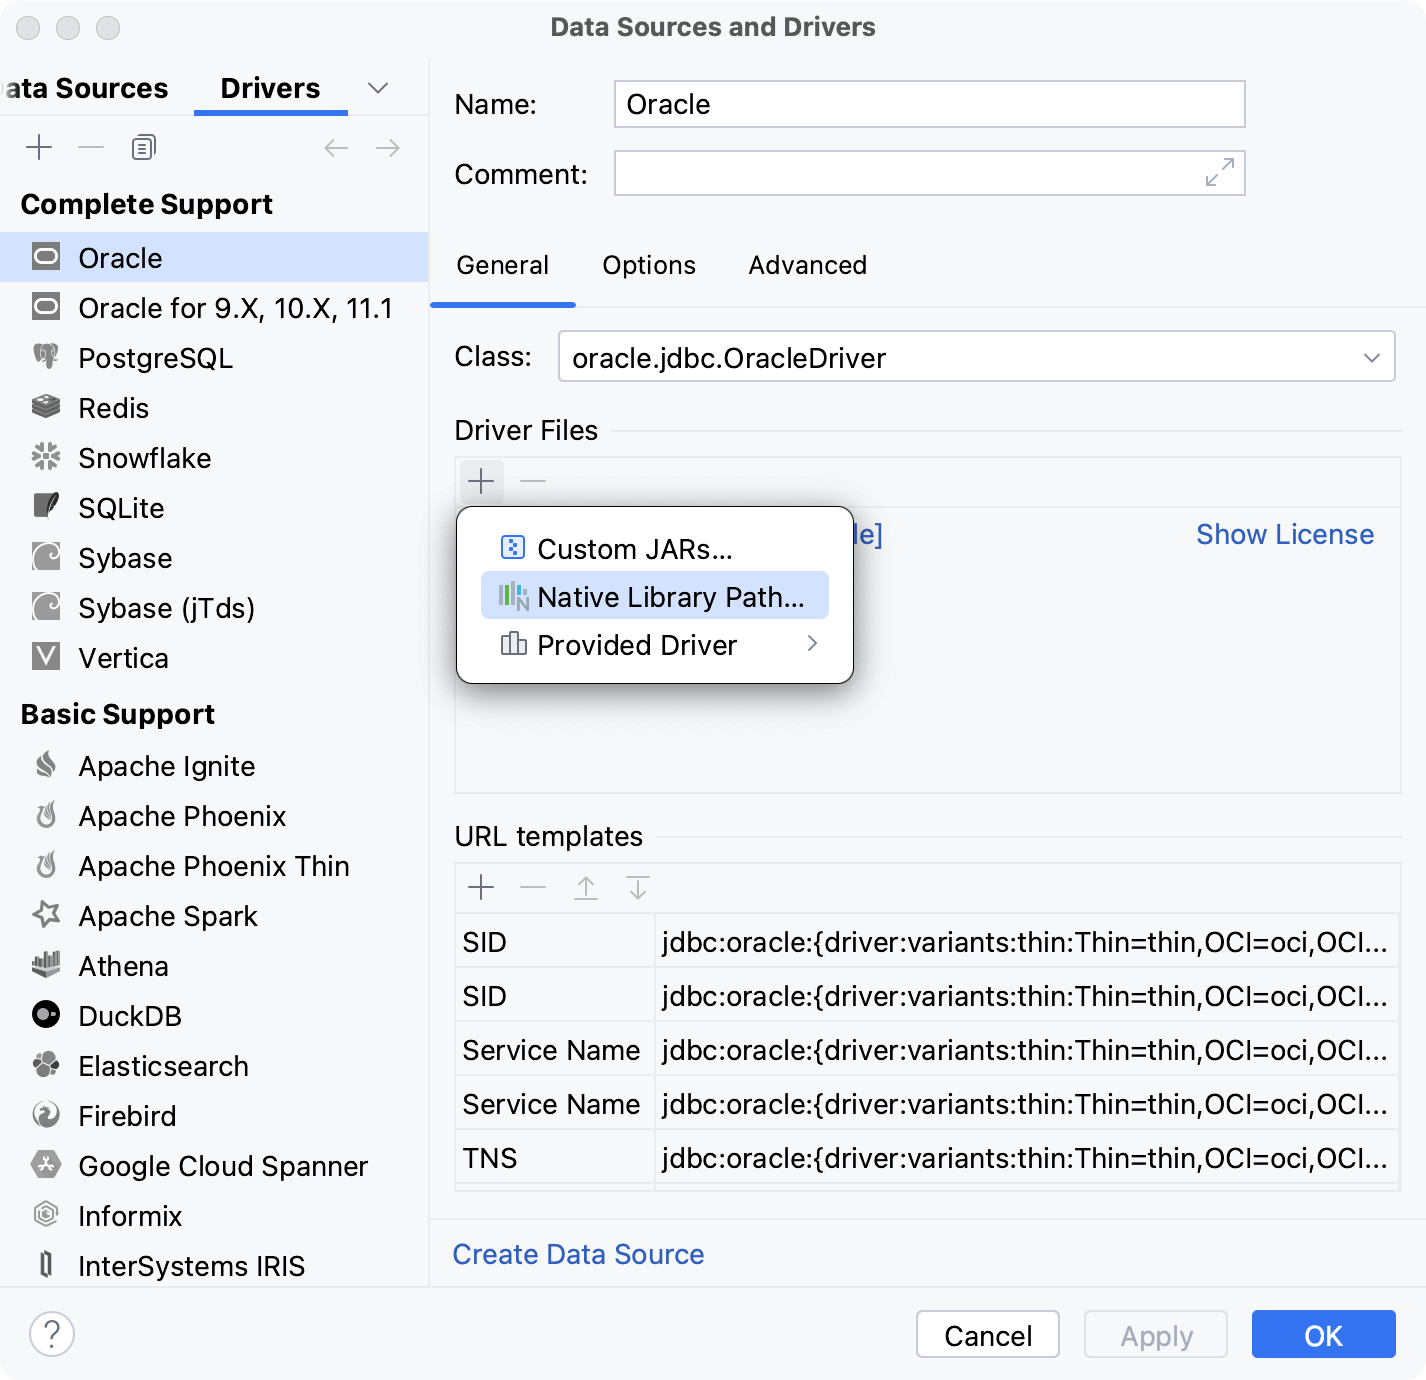This screenshot has height=1380, width=1426.
Task: Add a driver file with the plus icon
Action: tap(481, 481)
